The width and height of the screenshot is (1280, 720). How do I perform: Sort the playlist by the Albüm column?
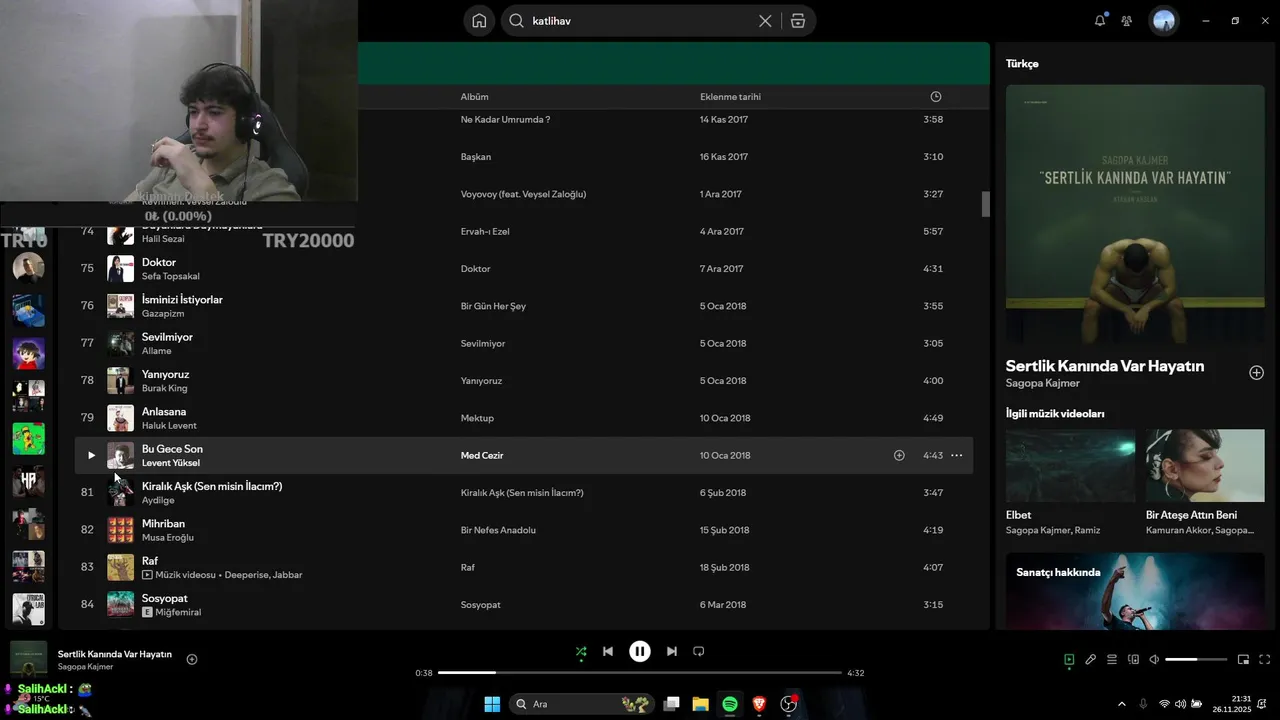(474, 97)
